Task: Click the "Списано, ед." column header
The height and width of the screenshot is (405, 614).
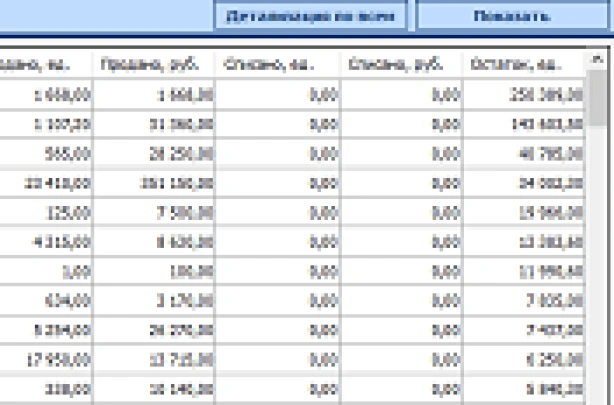Action: click(277, 64)
